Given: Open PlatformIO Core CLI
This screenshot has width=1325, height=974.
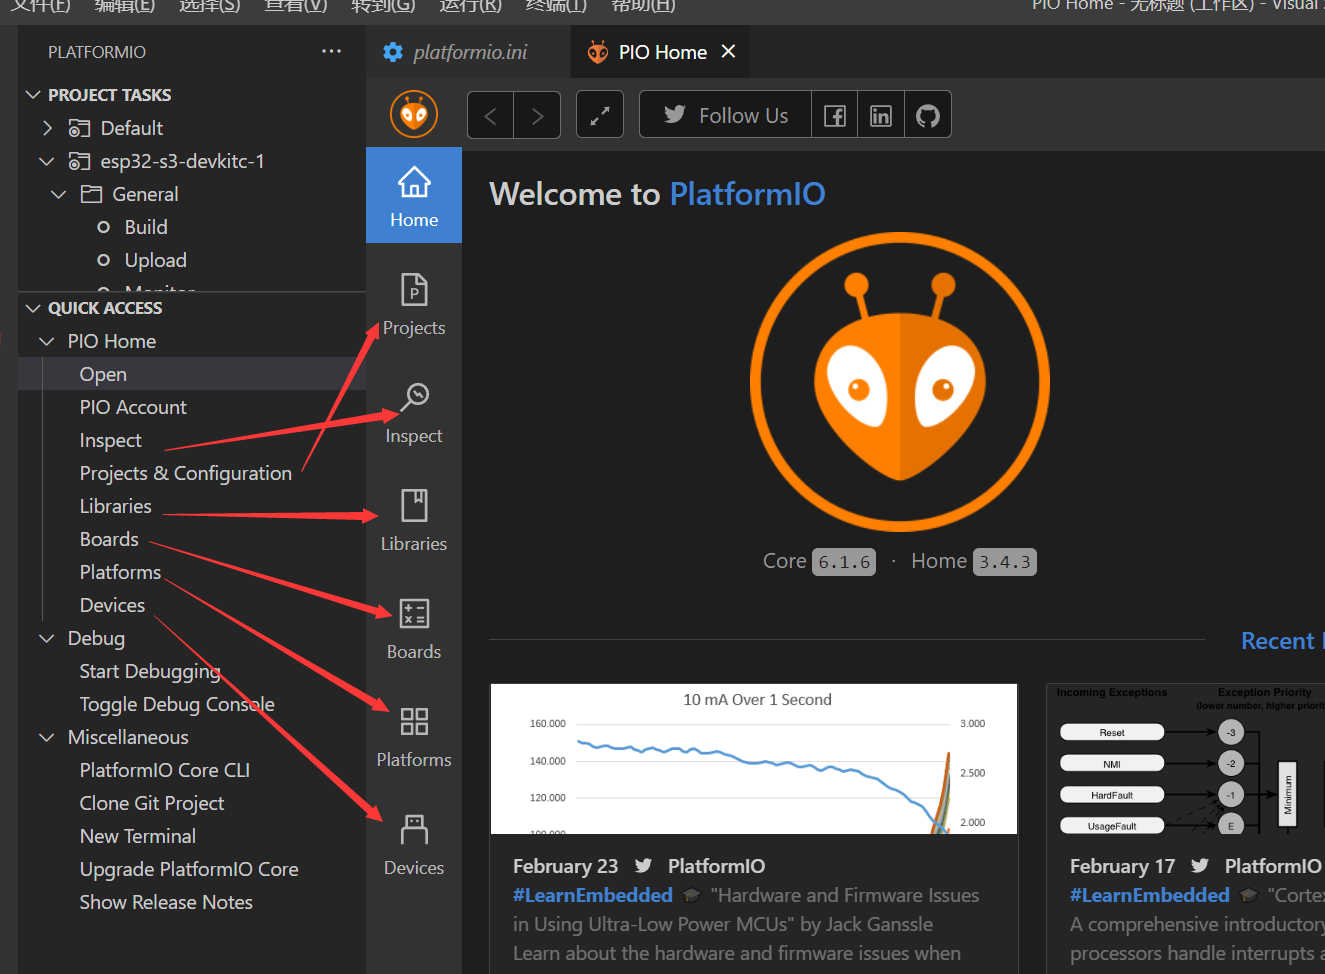Looking at the screenshot, I should tap(165, 770).
